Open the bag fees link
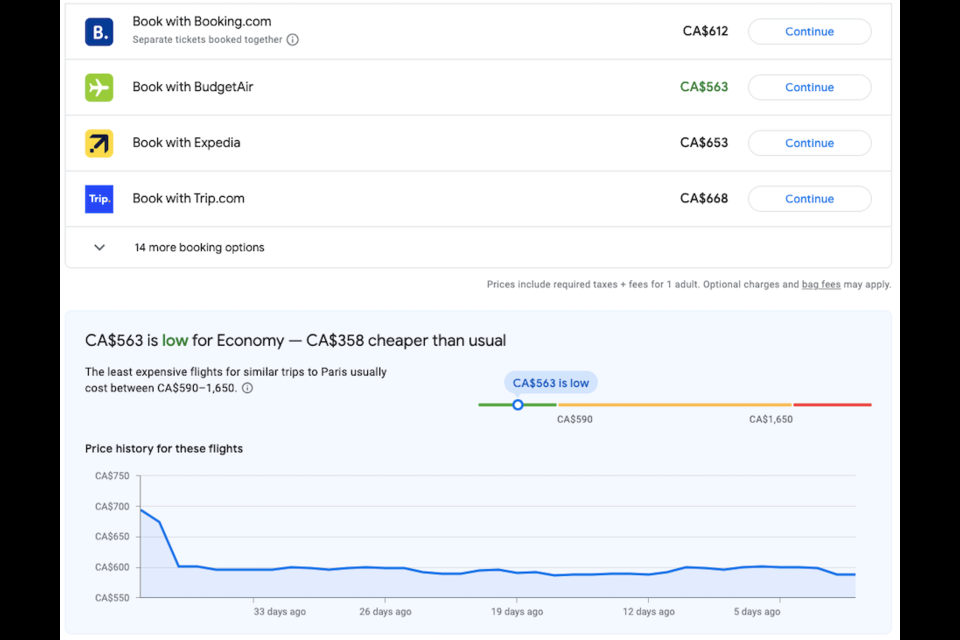960x640 pixels. 821,284
